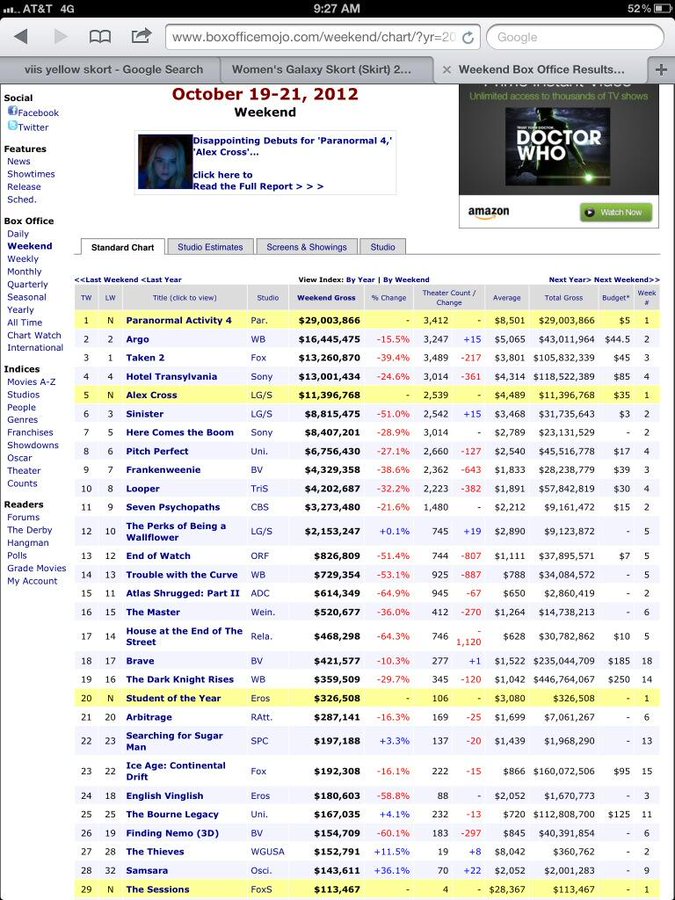
Task: Open Student of the Year link
Action: click(173, 698)
